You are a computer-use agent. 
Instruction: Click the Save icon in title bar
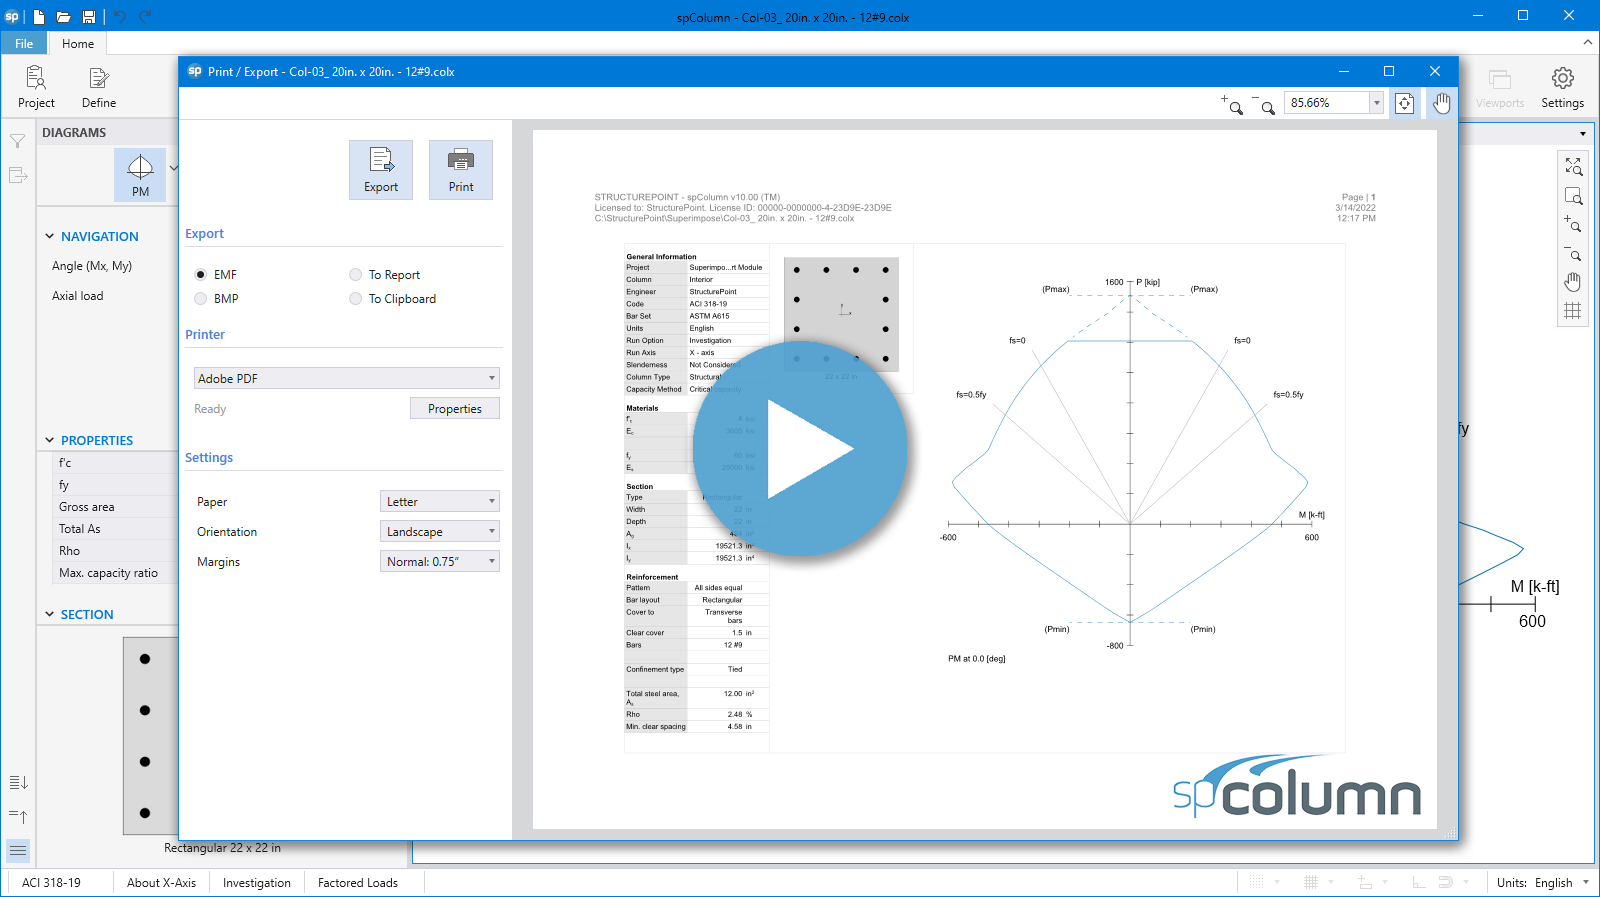tap(89, 17)
